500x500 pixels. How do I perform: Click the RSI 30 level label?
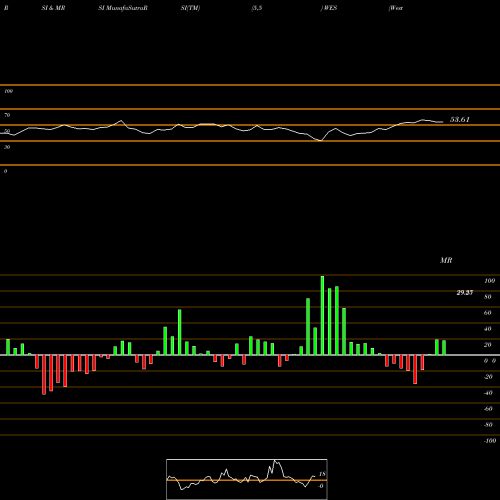(x=7, y=147)
